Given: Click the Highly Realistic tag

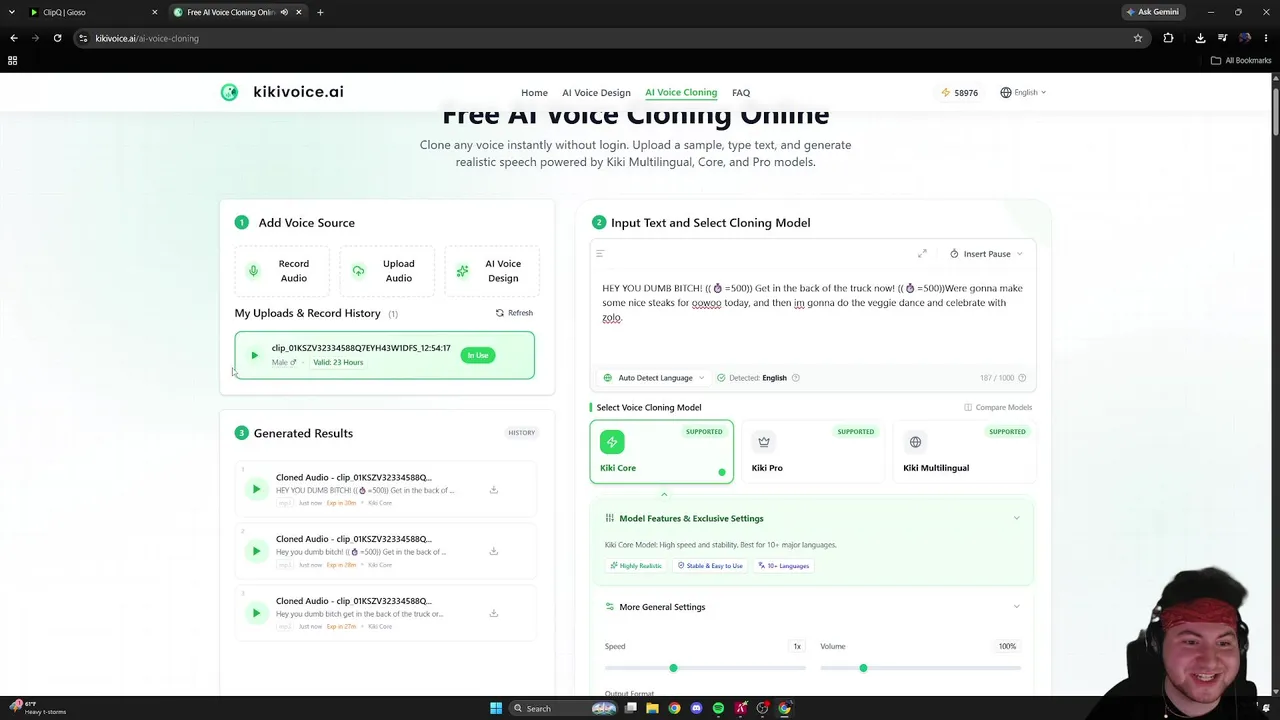Looking at the screenshot, I should [x=636, y=566].
